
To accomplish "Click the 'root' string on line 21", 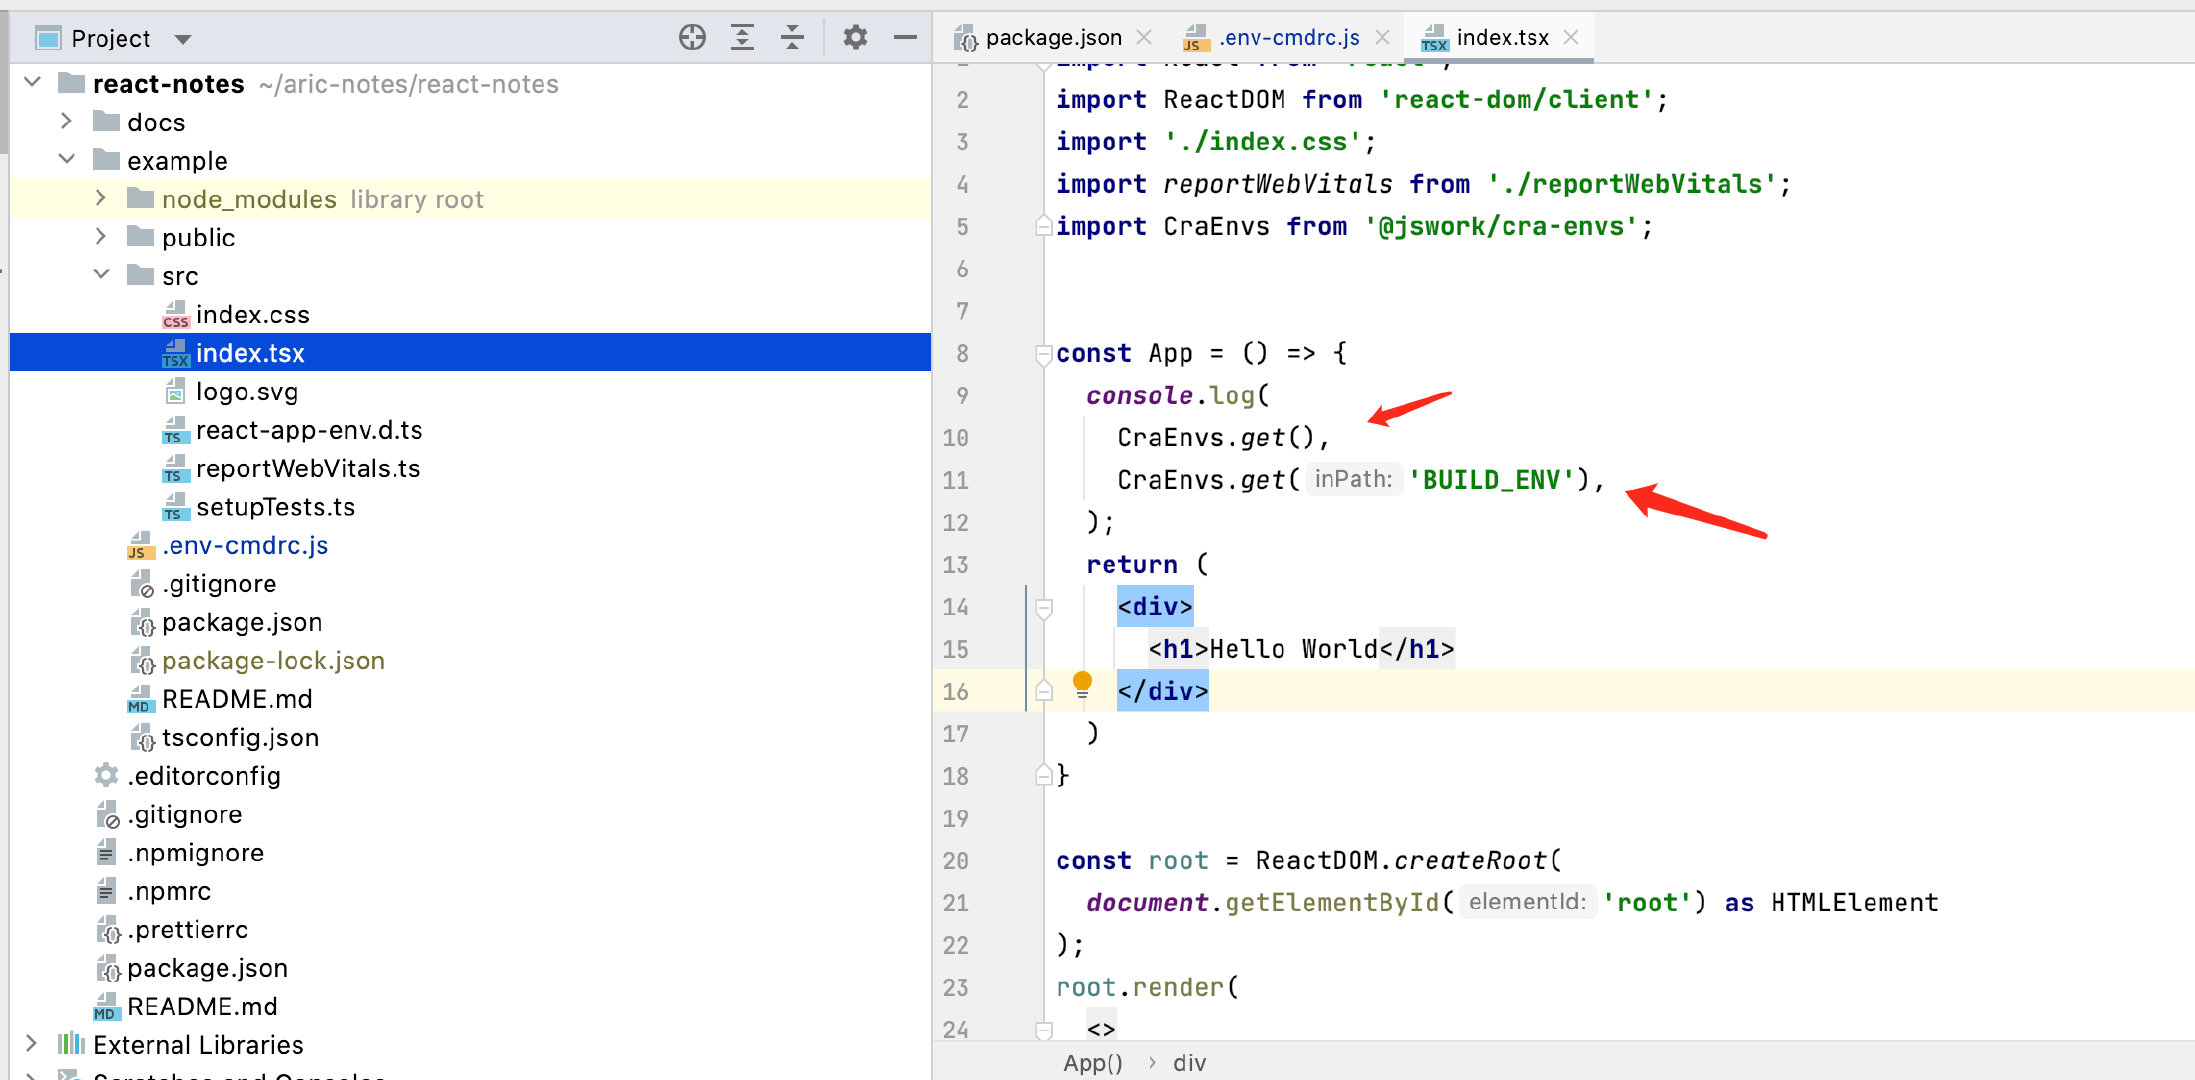I will tap(1647, 902).
